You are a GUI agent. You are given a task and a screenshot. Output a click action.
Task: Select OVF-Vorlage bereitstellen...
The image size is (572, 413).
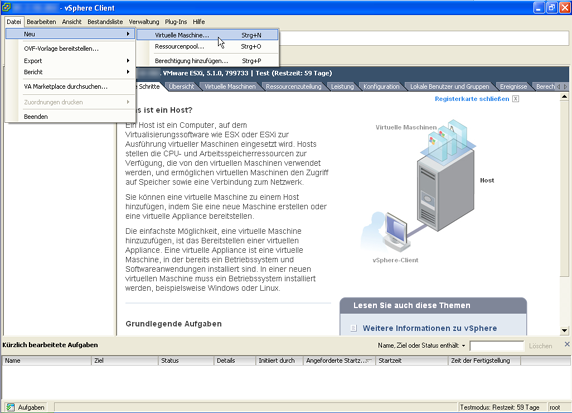coord(70,49)
